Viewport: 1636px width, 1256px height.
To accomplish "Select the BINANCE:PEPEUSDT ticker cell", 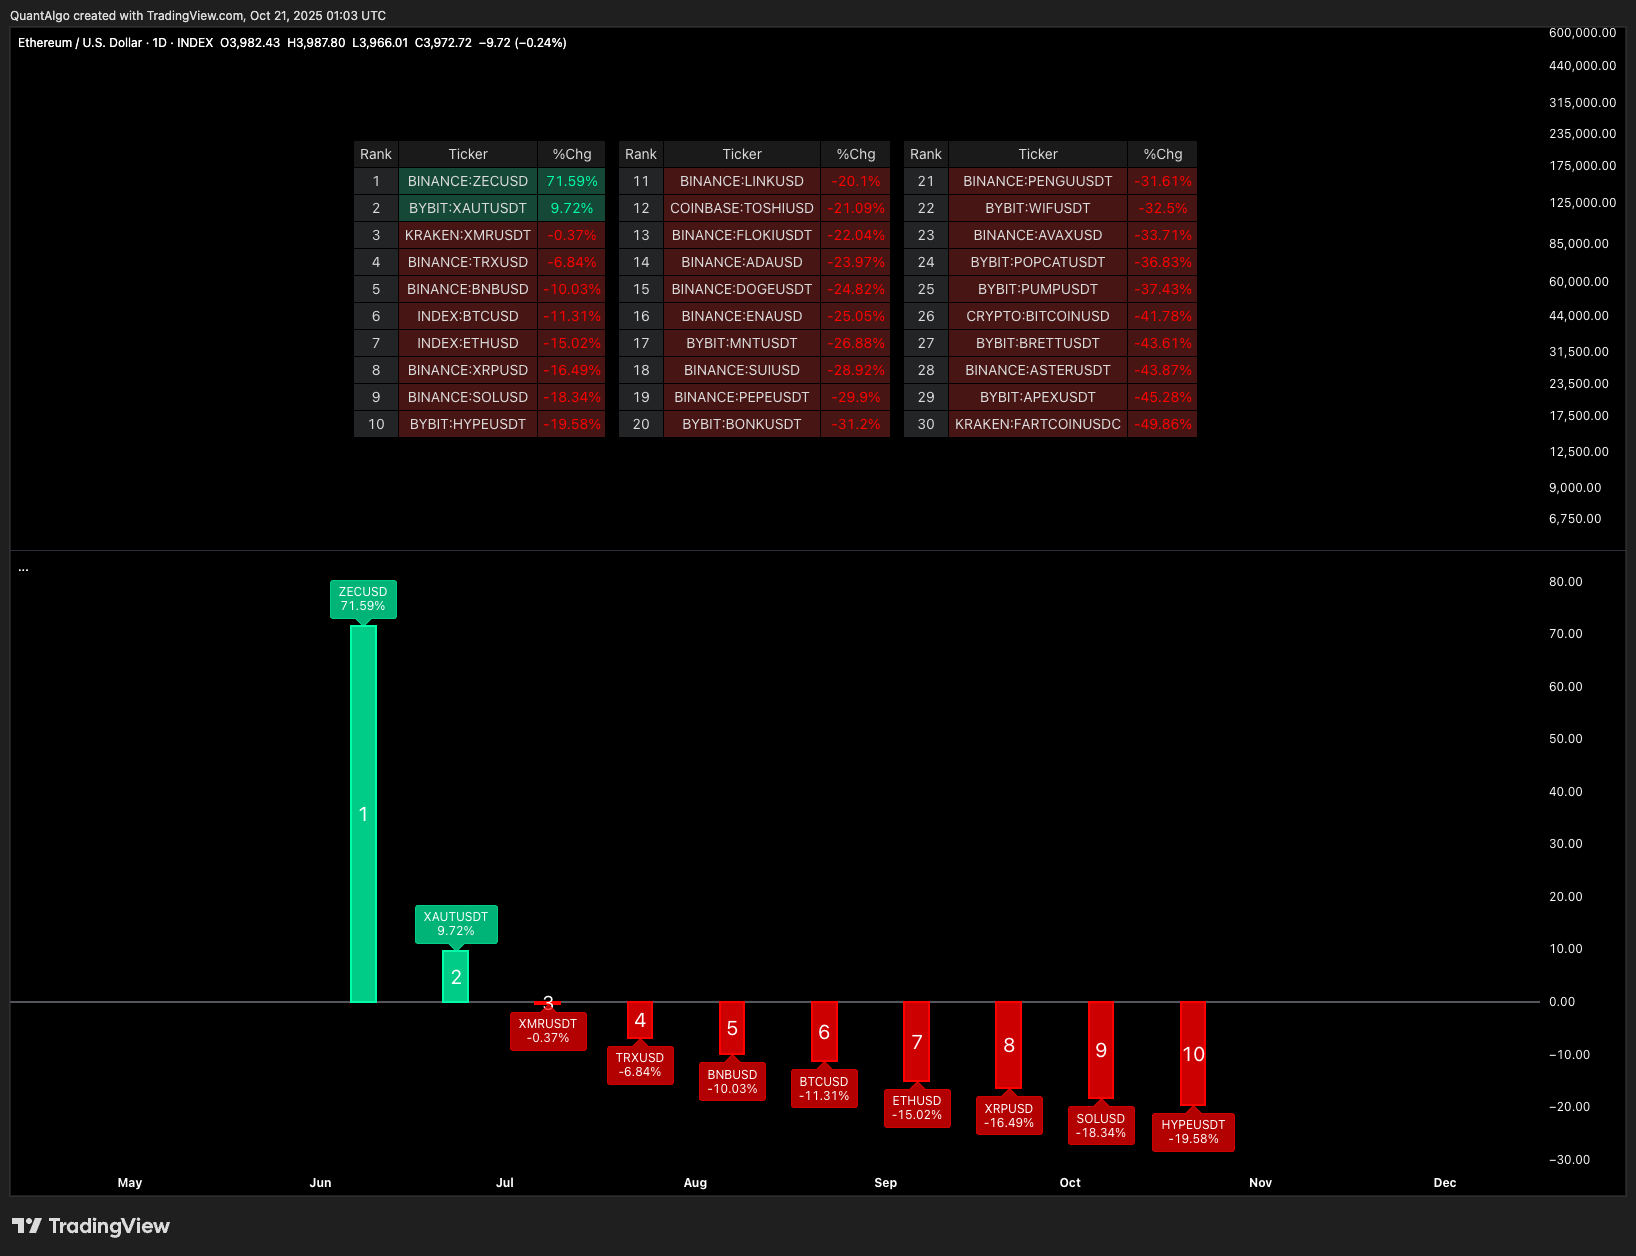I will pyautogui.click(x=742, y=397).
